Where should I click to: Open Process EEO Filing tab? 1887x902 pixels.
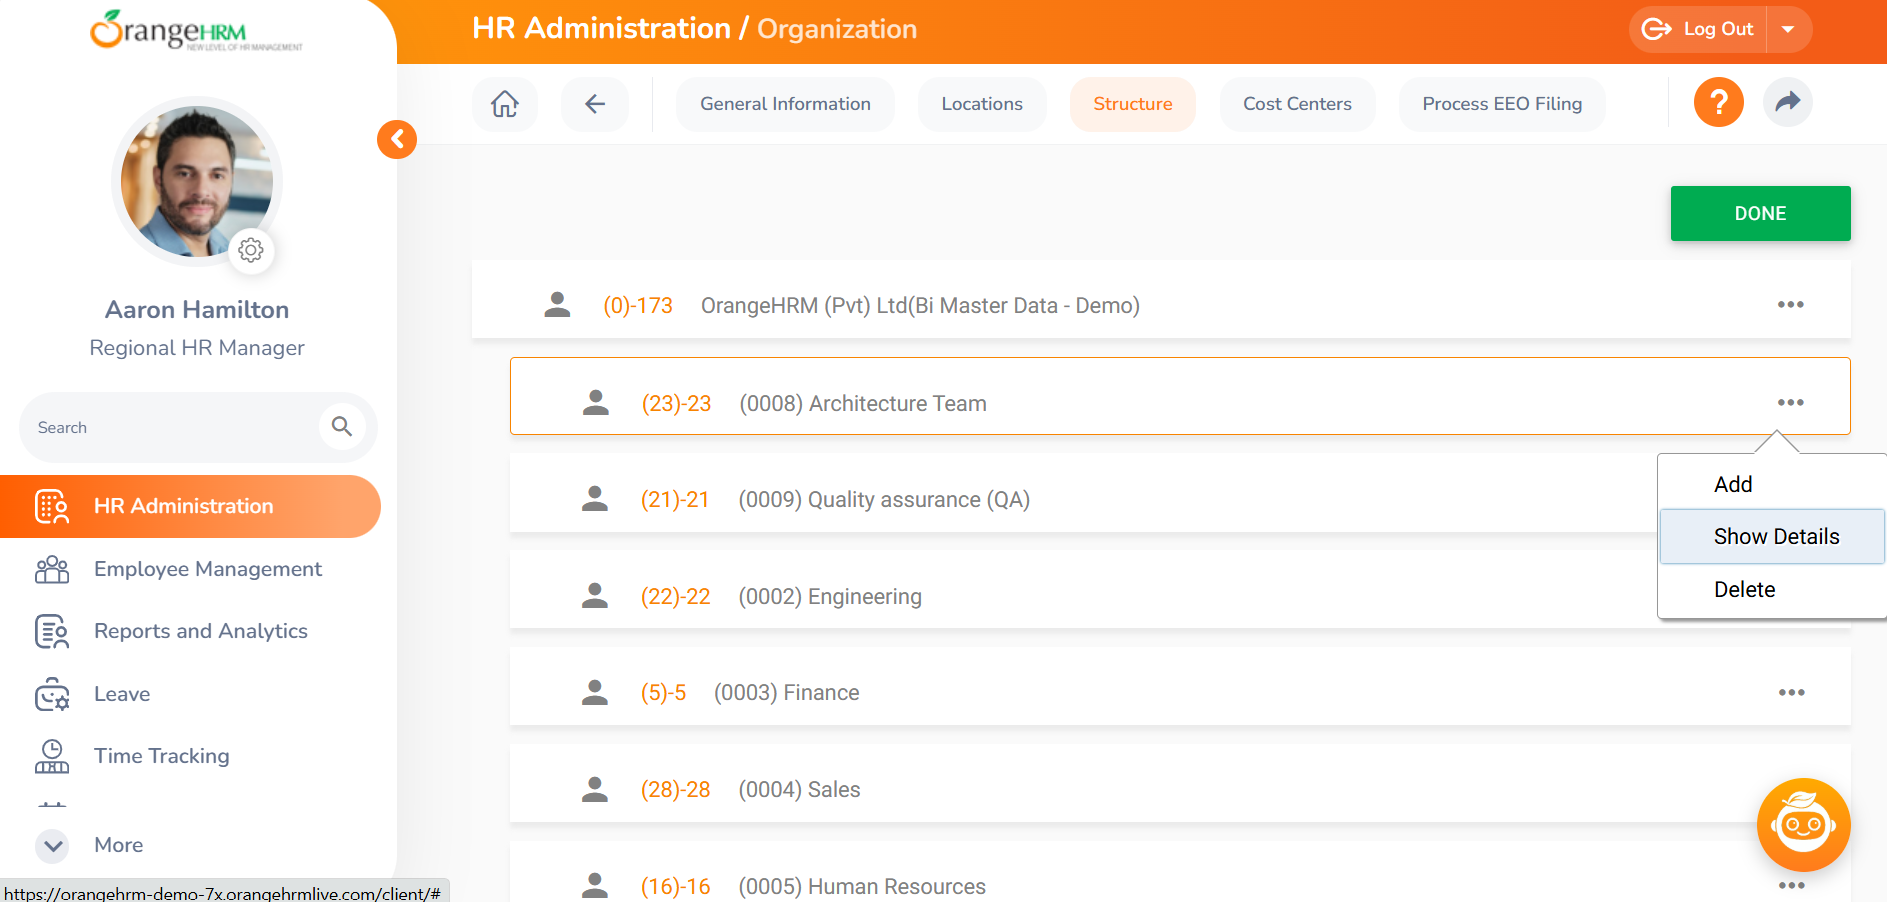coord(1502,104)
